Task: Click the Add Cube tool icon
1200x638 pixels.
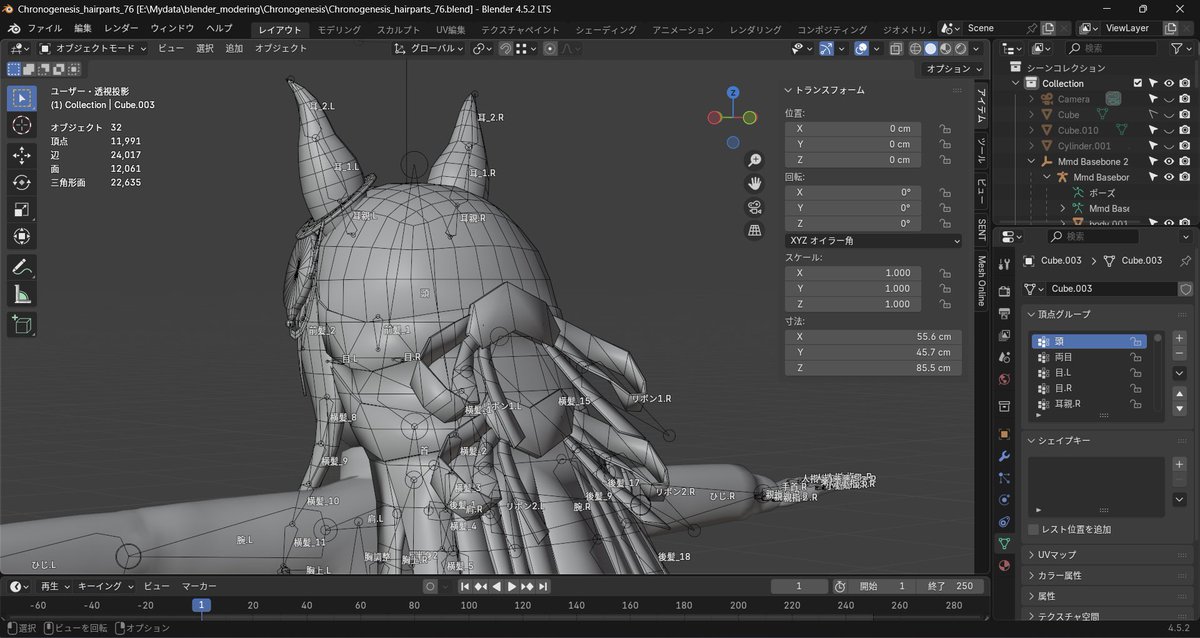Action: pos(22,324)
